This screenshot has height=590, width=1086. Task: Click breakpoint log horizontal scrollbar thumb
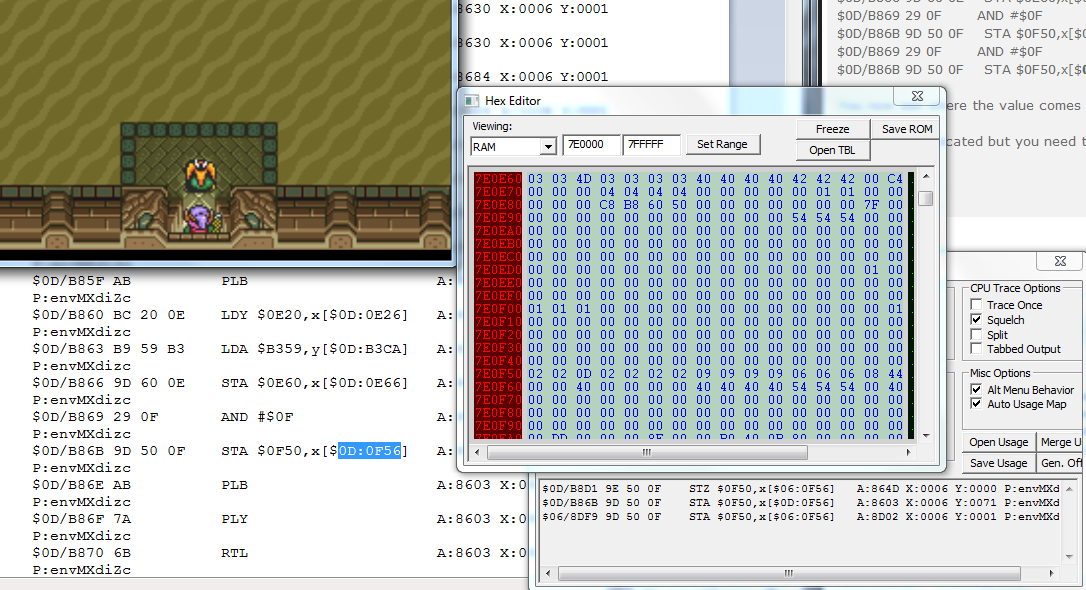pos(789,573)
